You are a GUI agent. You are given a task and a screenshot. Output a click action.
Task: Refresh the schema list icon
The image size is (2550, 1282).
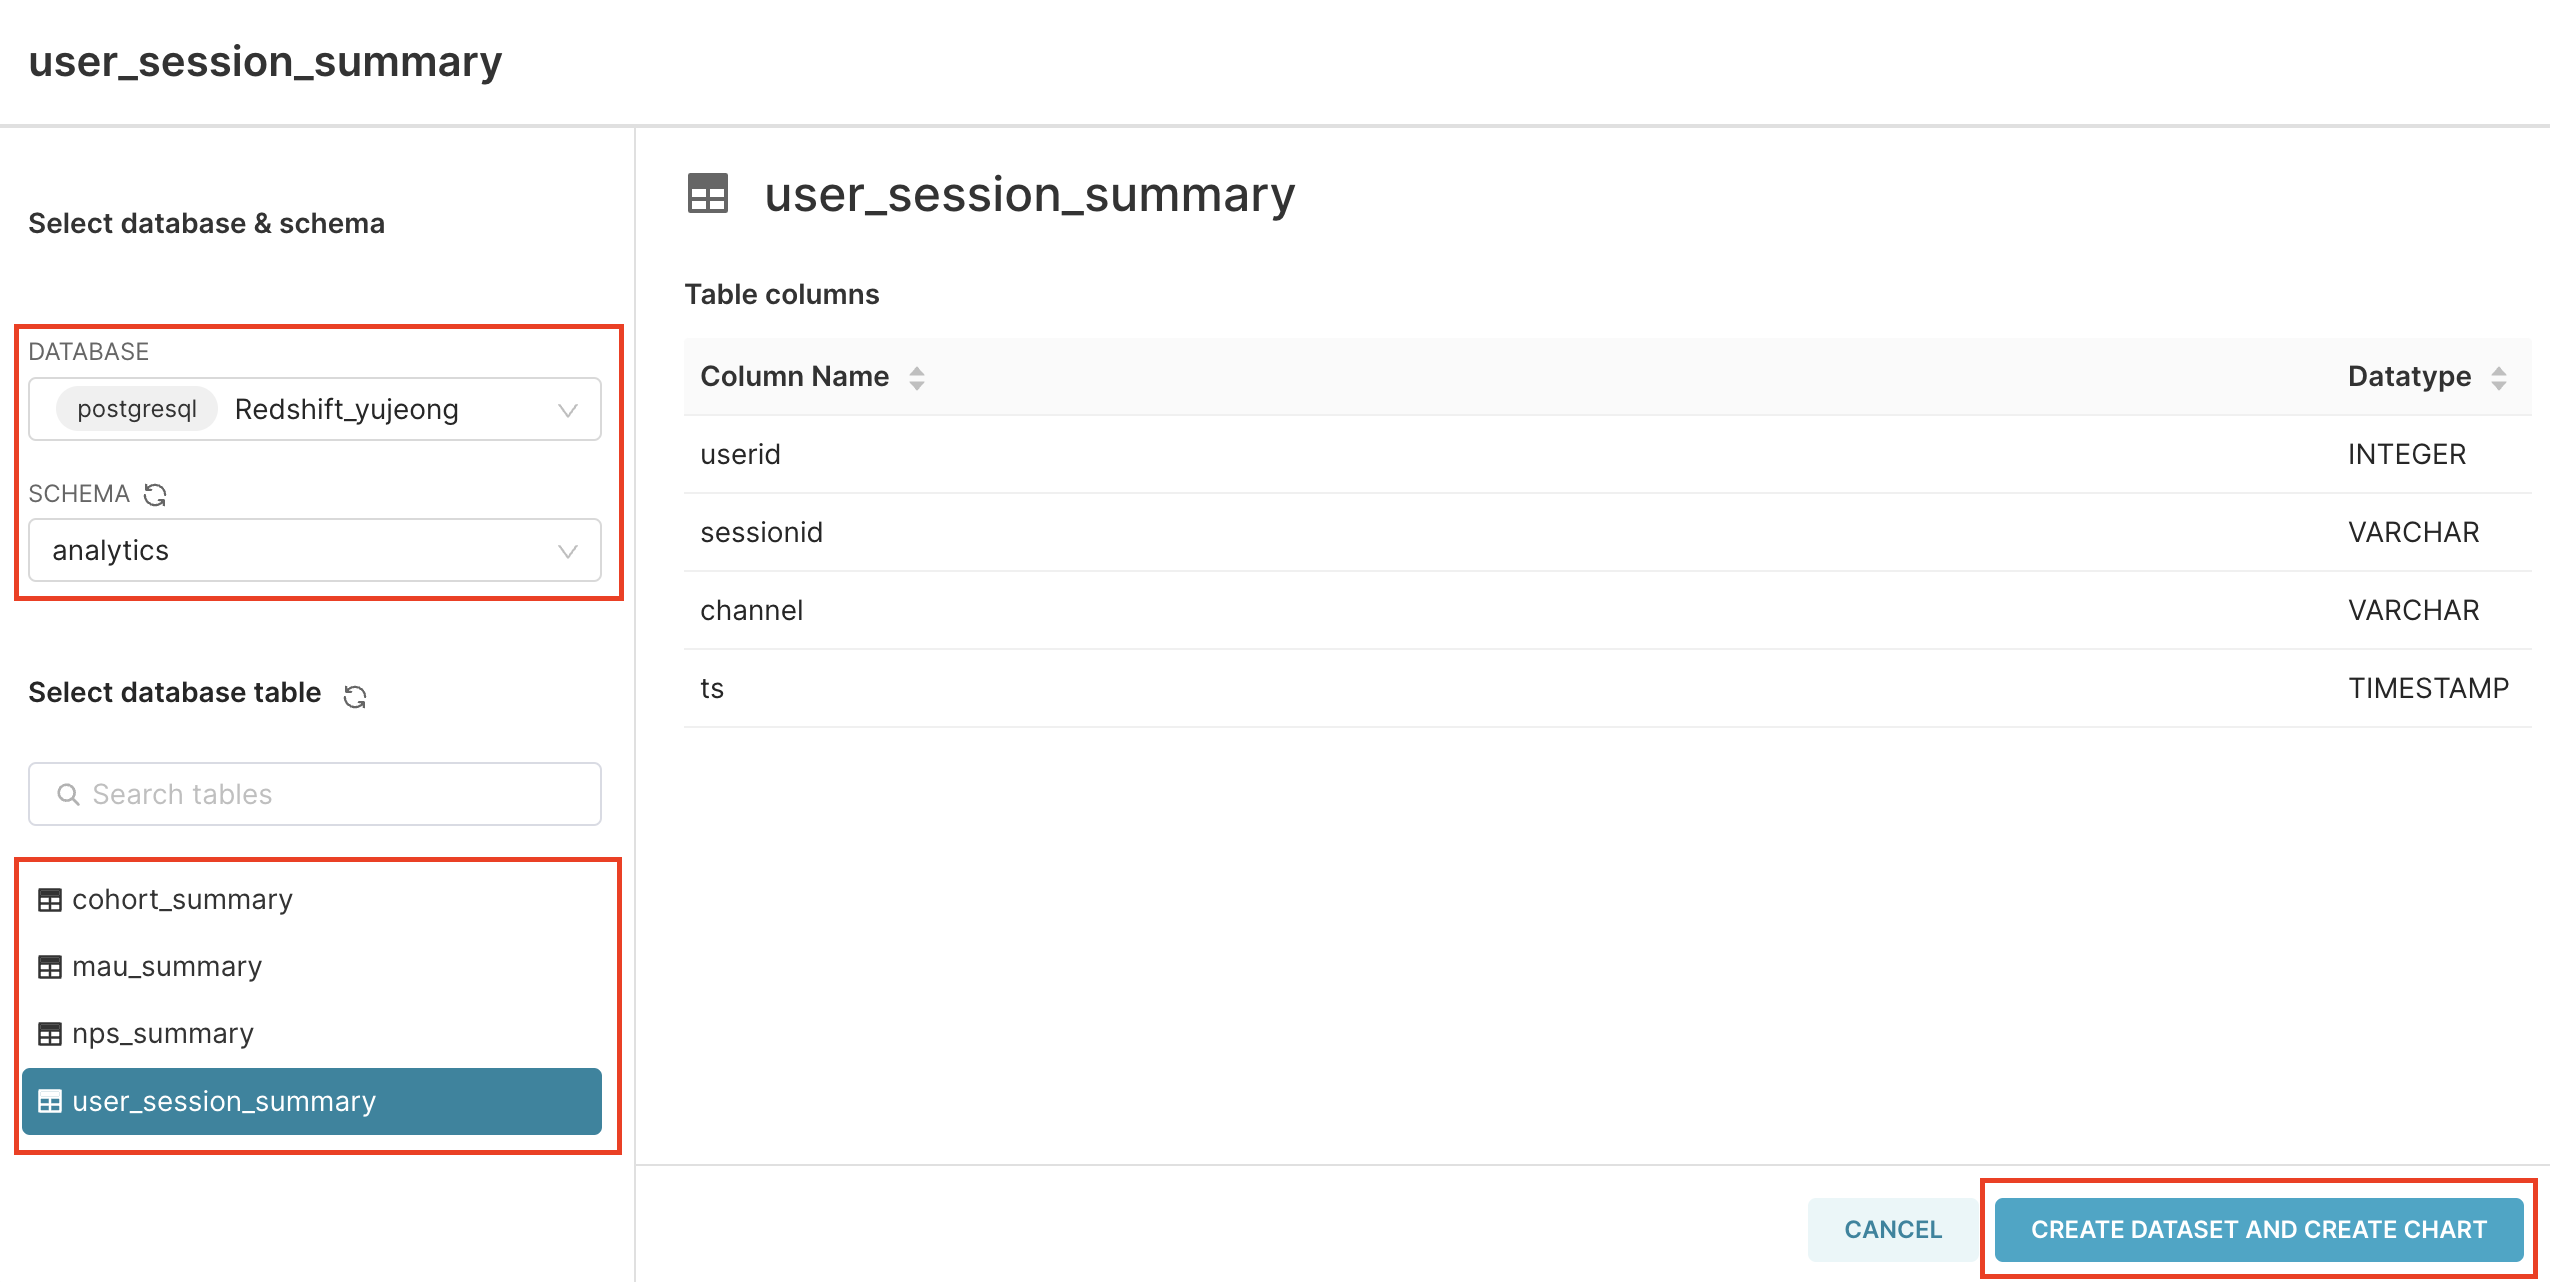pyautogui.click(x=155, y=494)
